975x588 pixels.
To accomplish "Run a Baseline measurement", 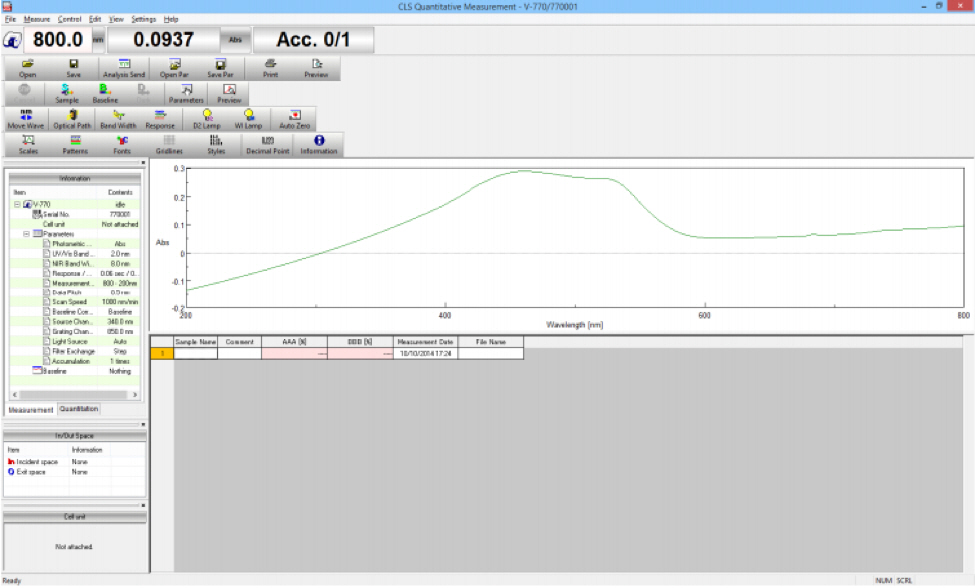I will (105, 94).
